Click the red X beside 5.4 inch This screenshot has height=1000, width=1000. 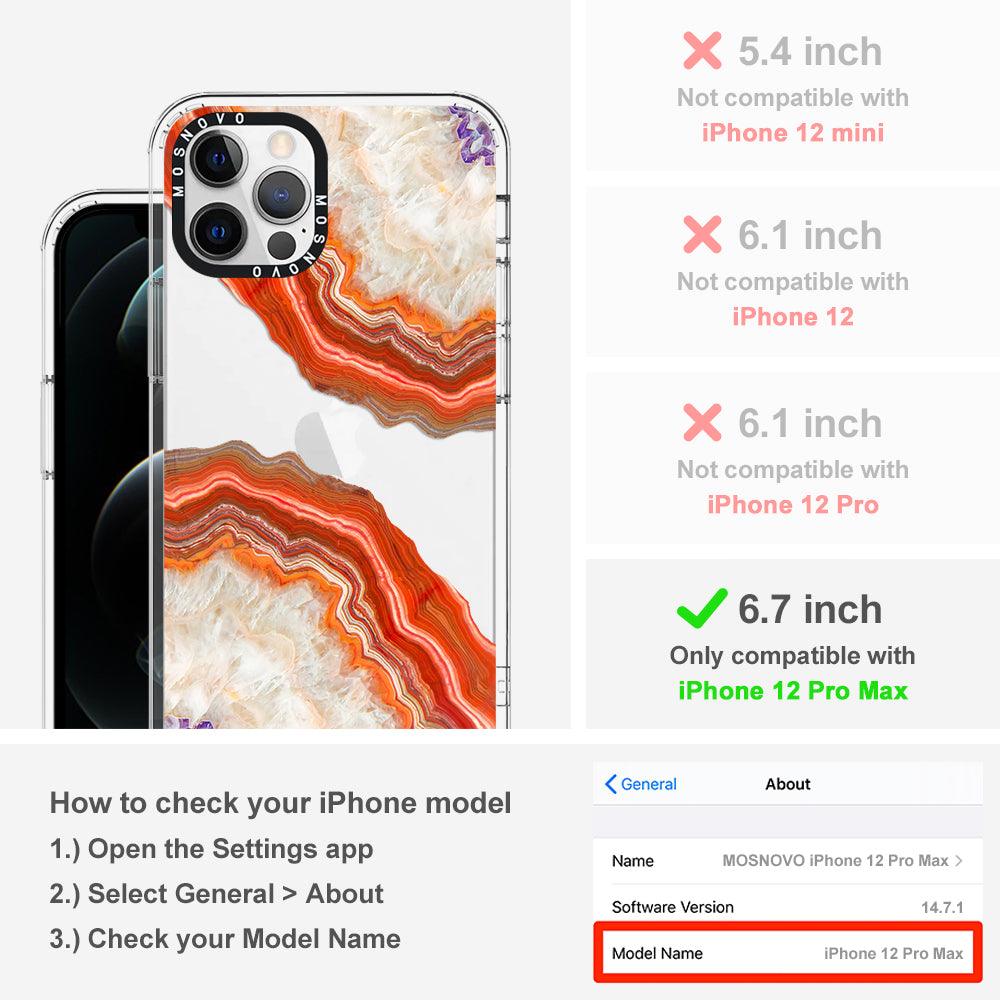click(702, 50)
